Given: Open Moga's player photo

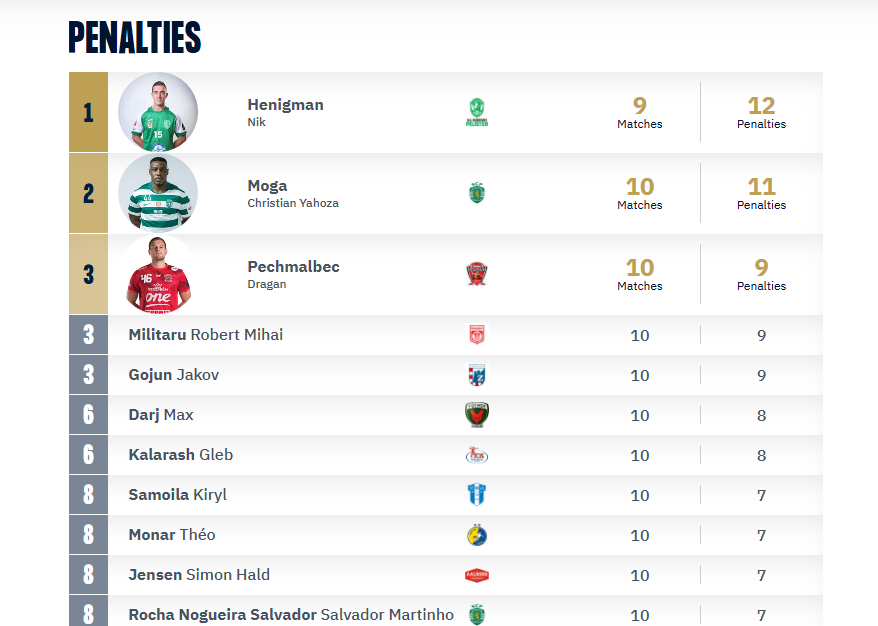Looking at the screenshot, I should (158, 193).
